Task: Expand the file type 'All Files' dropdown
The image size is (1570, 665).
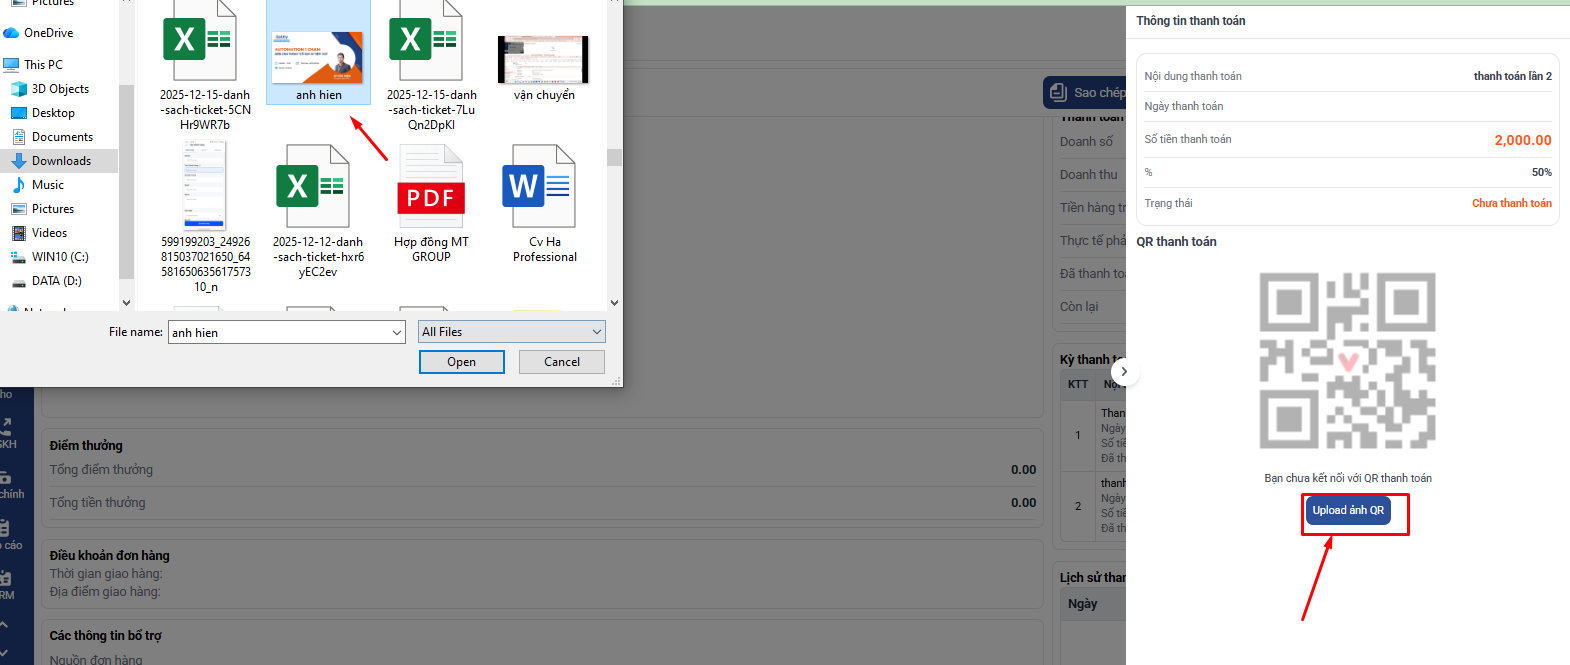Action: 511,332
